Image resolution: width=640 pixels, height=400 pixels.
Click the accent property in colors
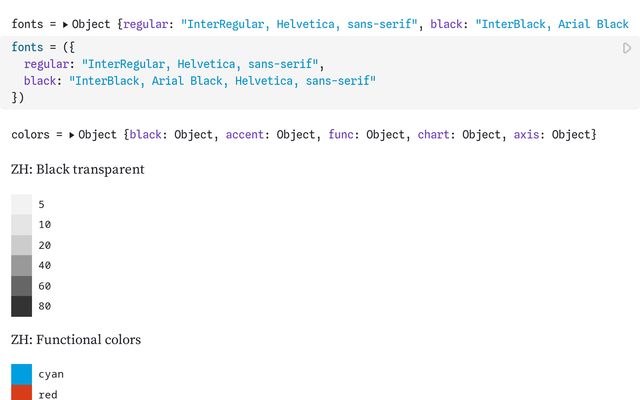point(245,135)
